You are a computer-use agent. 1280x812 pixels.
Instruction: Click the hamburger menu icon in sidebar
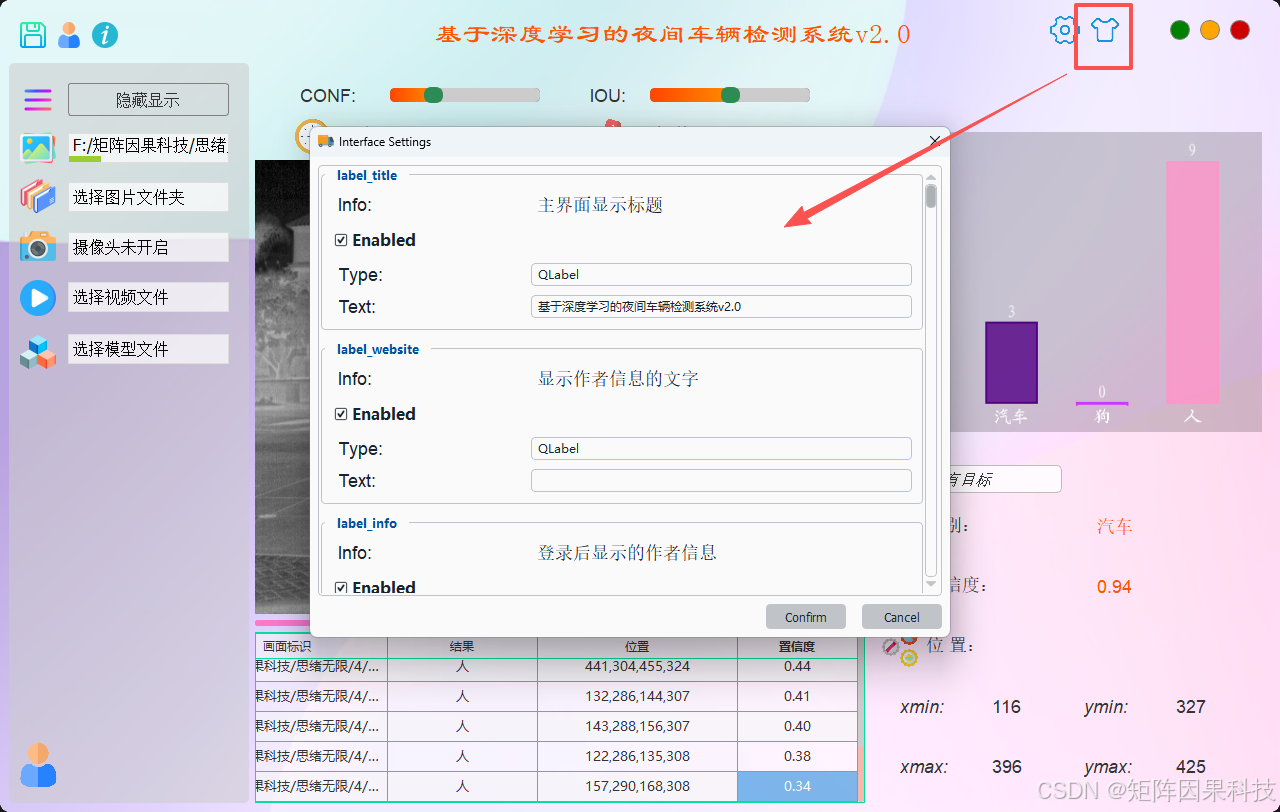(x=38, y=99)
